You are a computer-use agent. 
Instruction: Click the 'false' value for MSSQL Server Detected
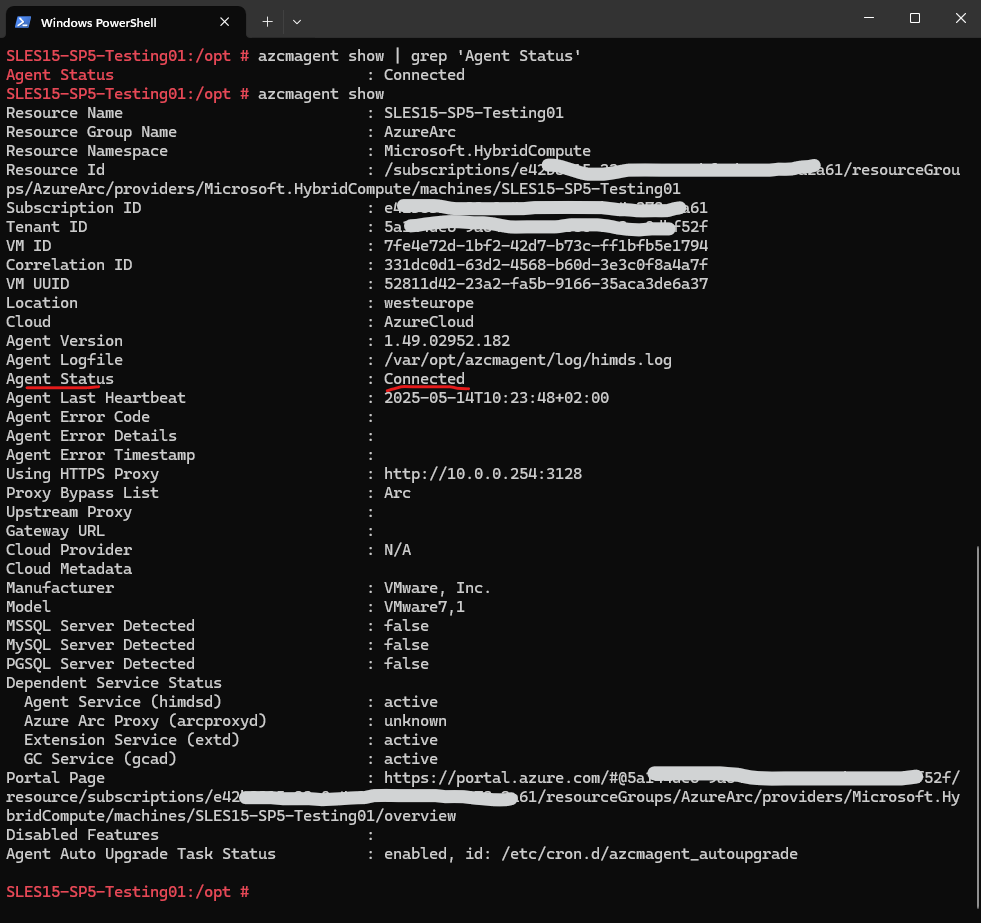(x=406, y=626)
